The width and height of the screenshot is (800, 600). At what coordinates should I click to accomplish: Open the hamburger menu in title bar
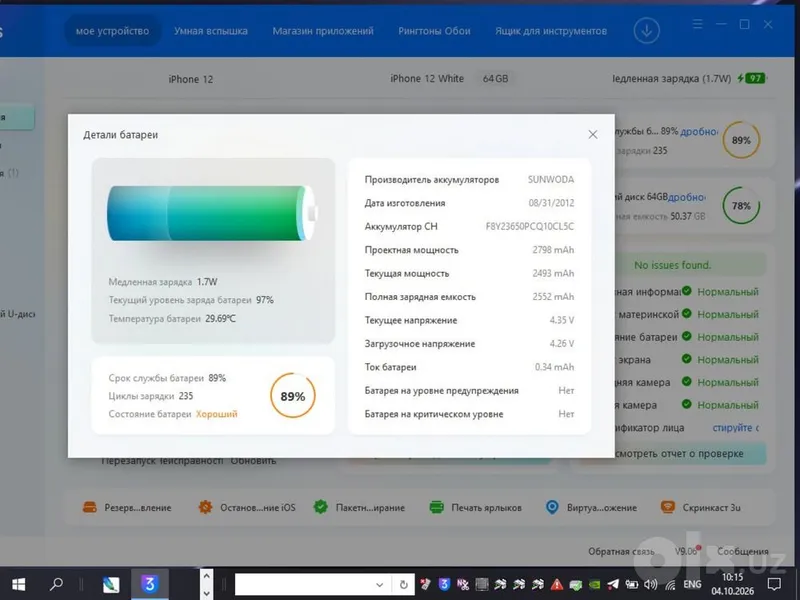pos(697,24)
